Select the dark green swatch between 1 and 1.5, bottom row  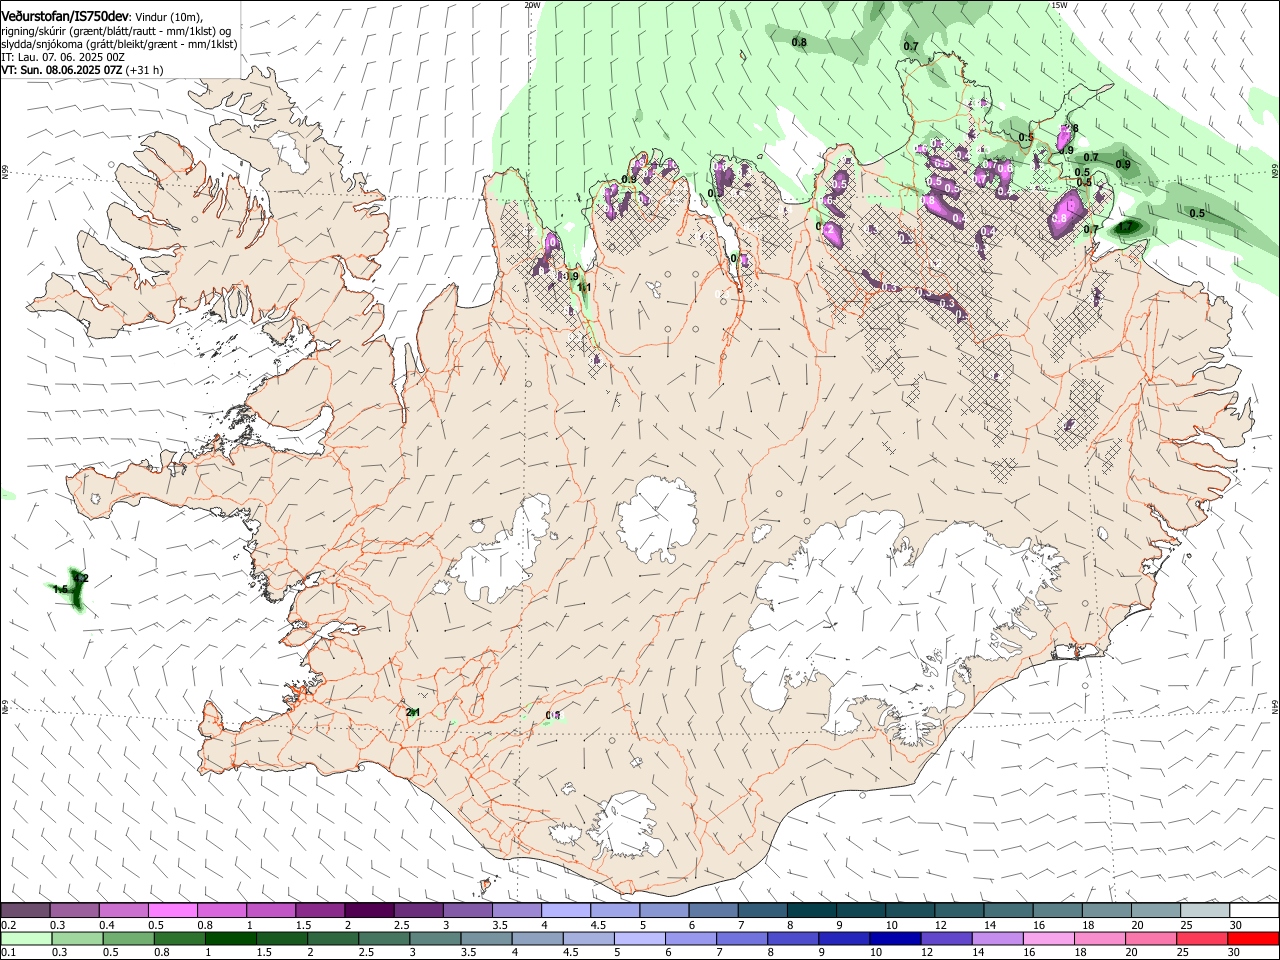point(231,938)
